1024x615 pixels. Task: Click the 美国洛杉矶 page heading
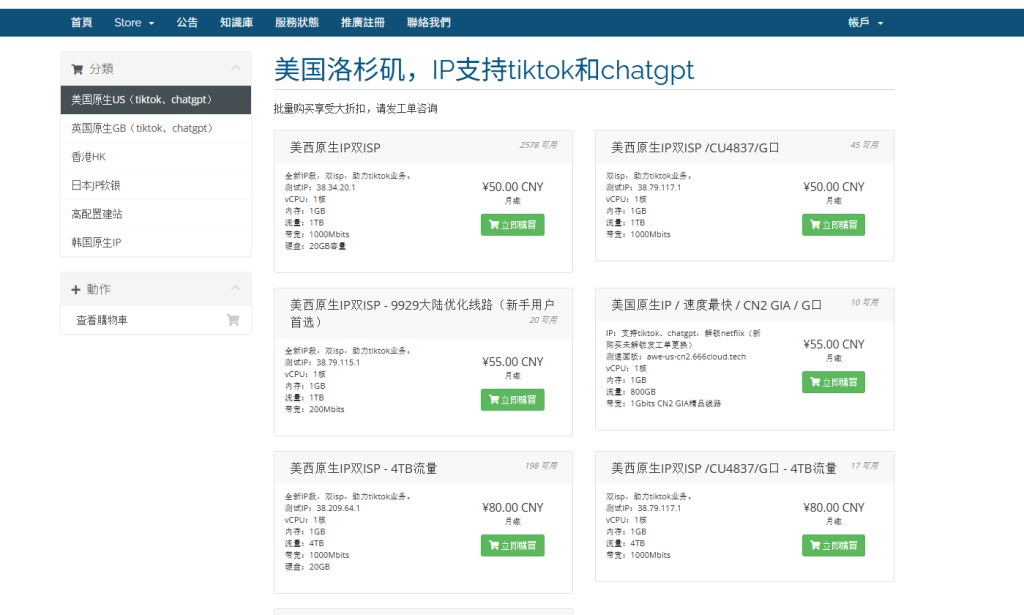[x=484, y=69]
